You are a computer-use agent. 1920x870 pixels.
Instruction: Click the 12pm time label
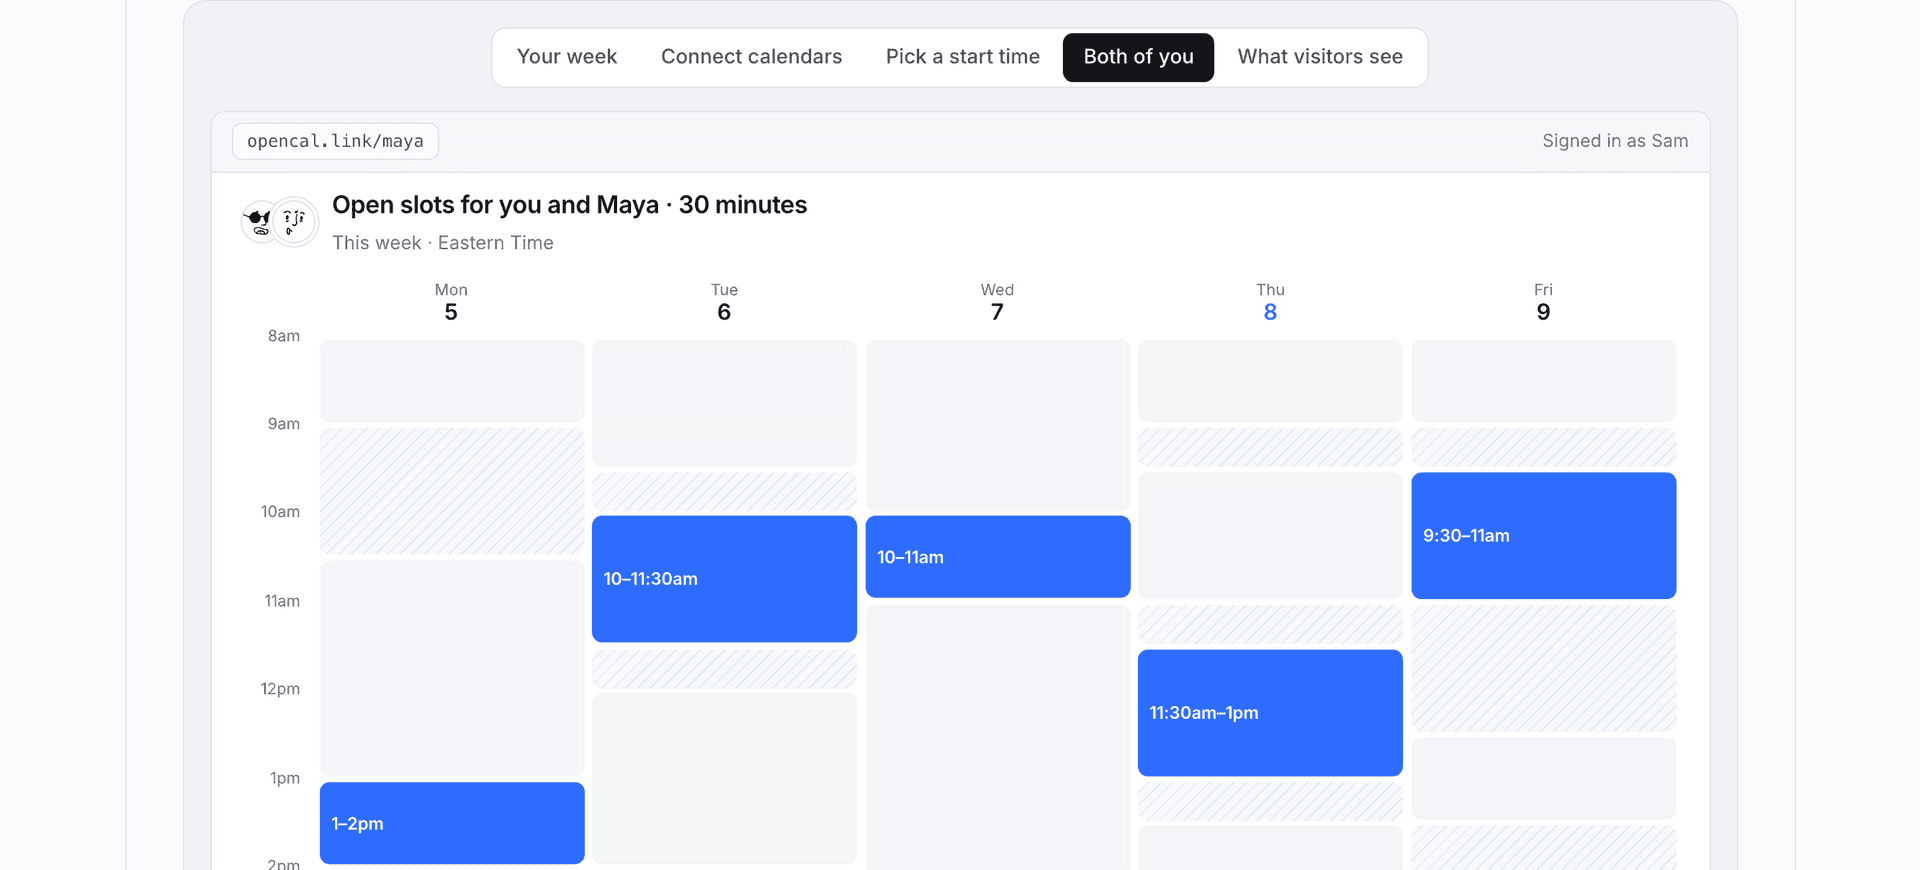click(280, 689)
